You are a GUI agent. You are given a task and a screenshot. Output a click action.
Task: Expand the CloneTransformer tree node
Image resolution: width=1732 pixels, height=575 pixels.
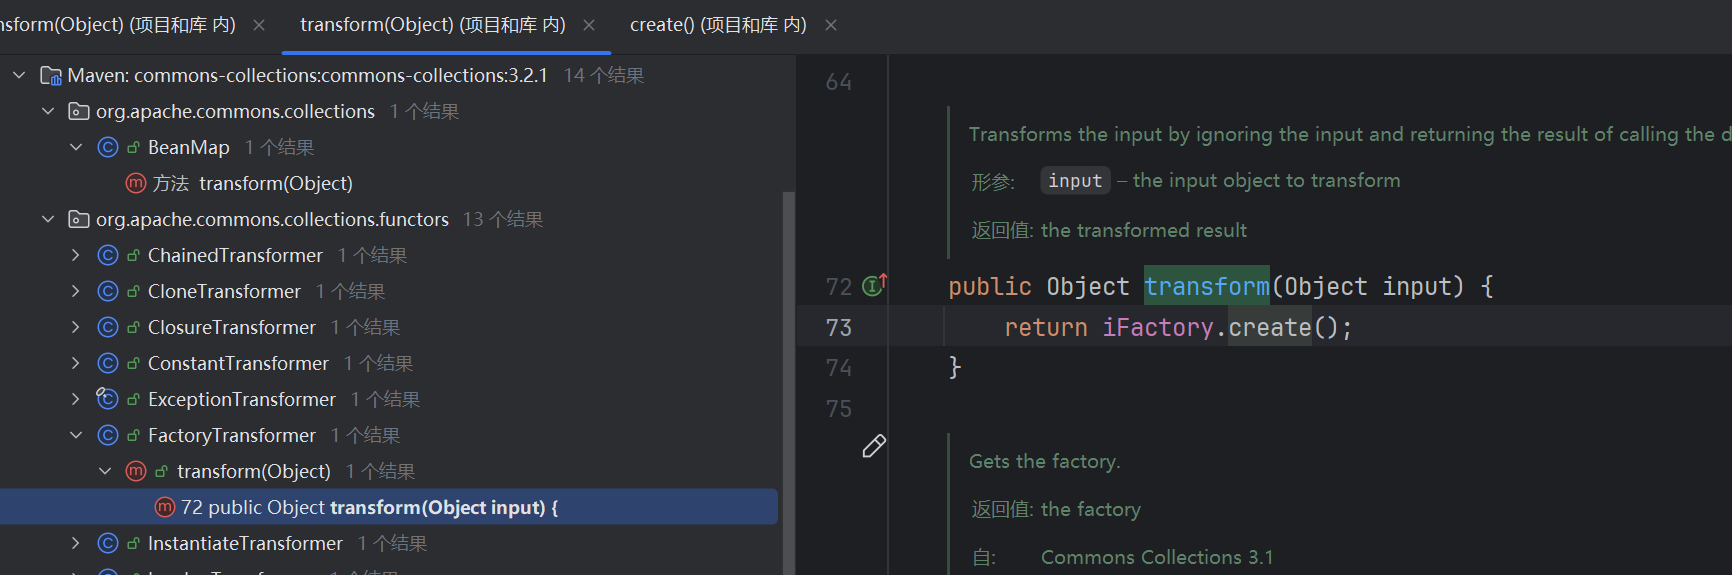tap(76, 292)
